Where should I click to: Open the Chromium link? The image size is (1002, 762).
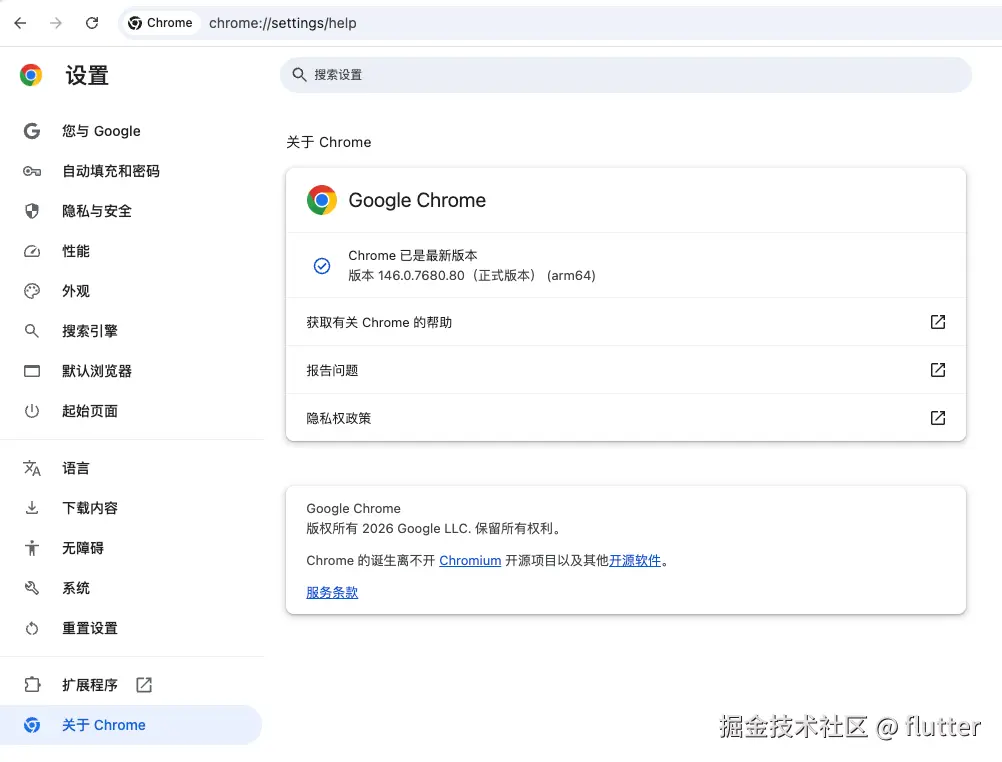coord(470,560)
